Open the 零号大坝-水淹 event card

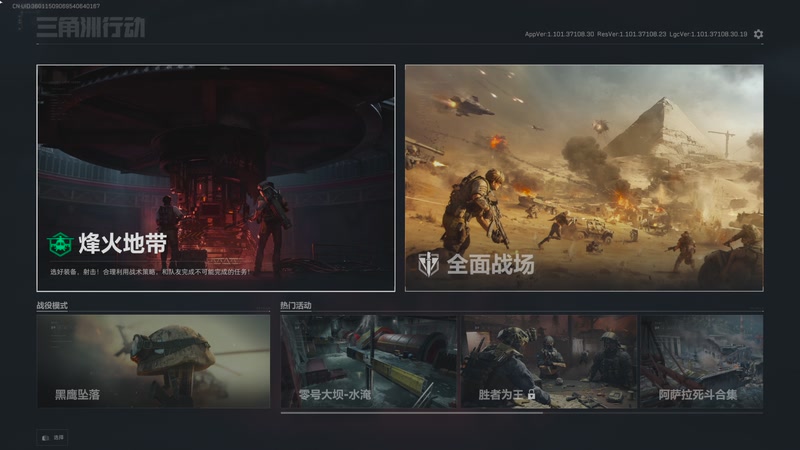(368, 361)
